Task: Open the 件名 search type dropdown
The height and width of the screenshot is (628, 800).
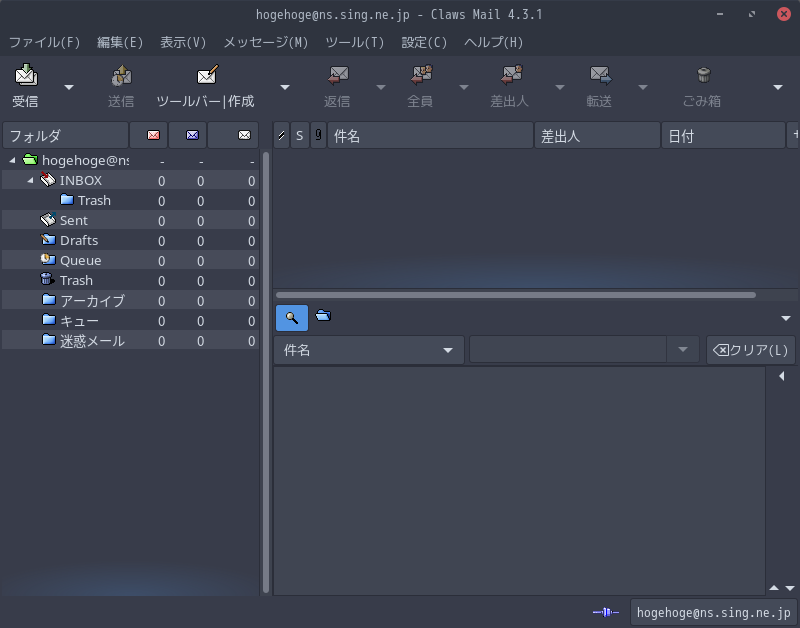Action: (368, 350)
